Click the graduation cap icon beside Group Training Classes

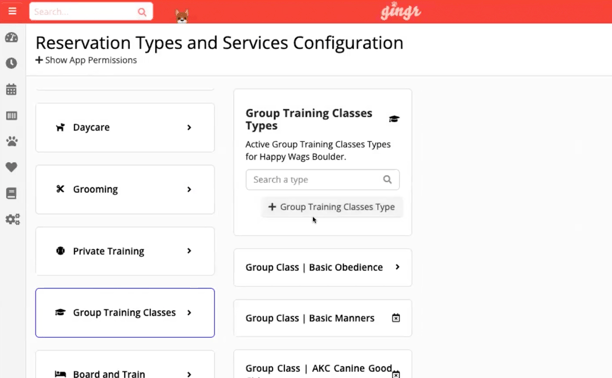[x=60, y=312]
